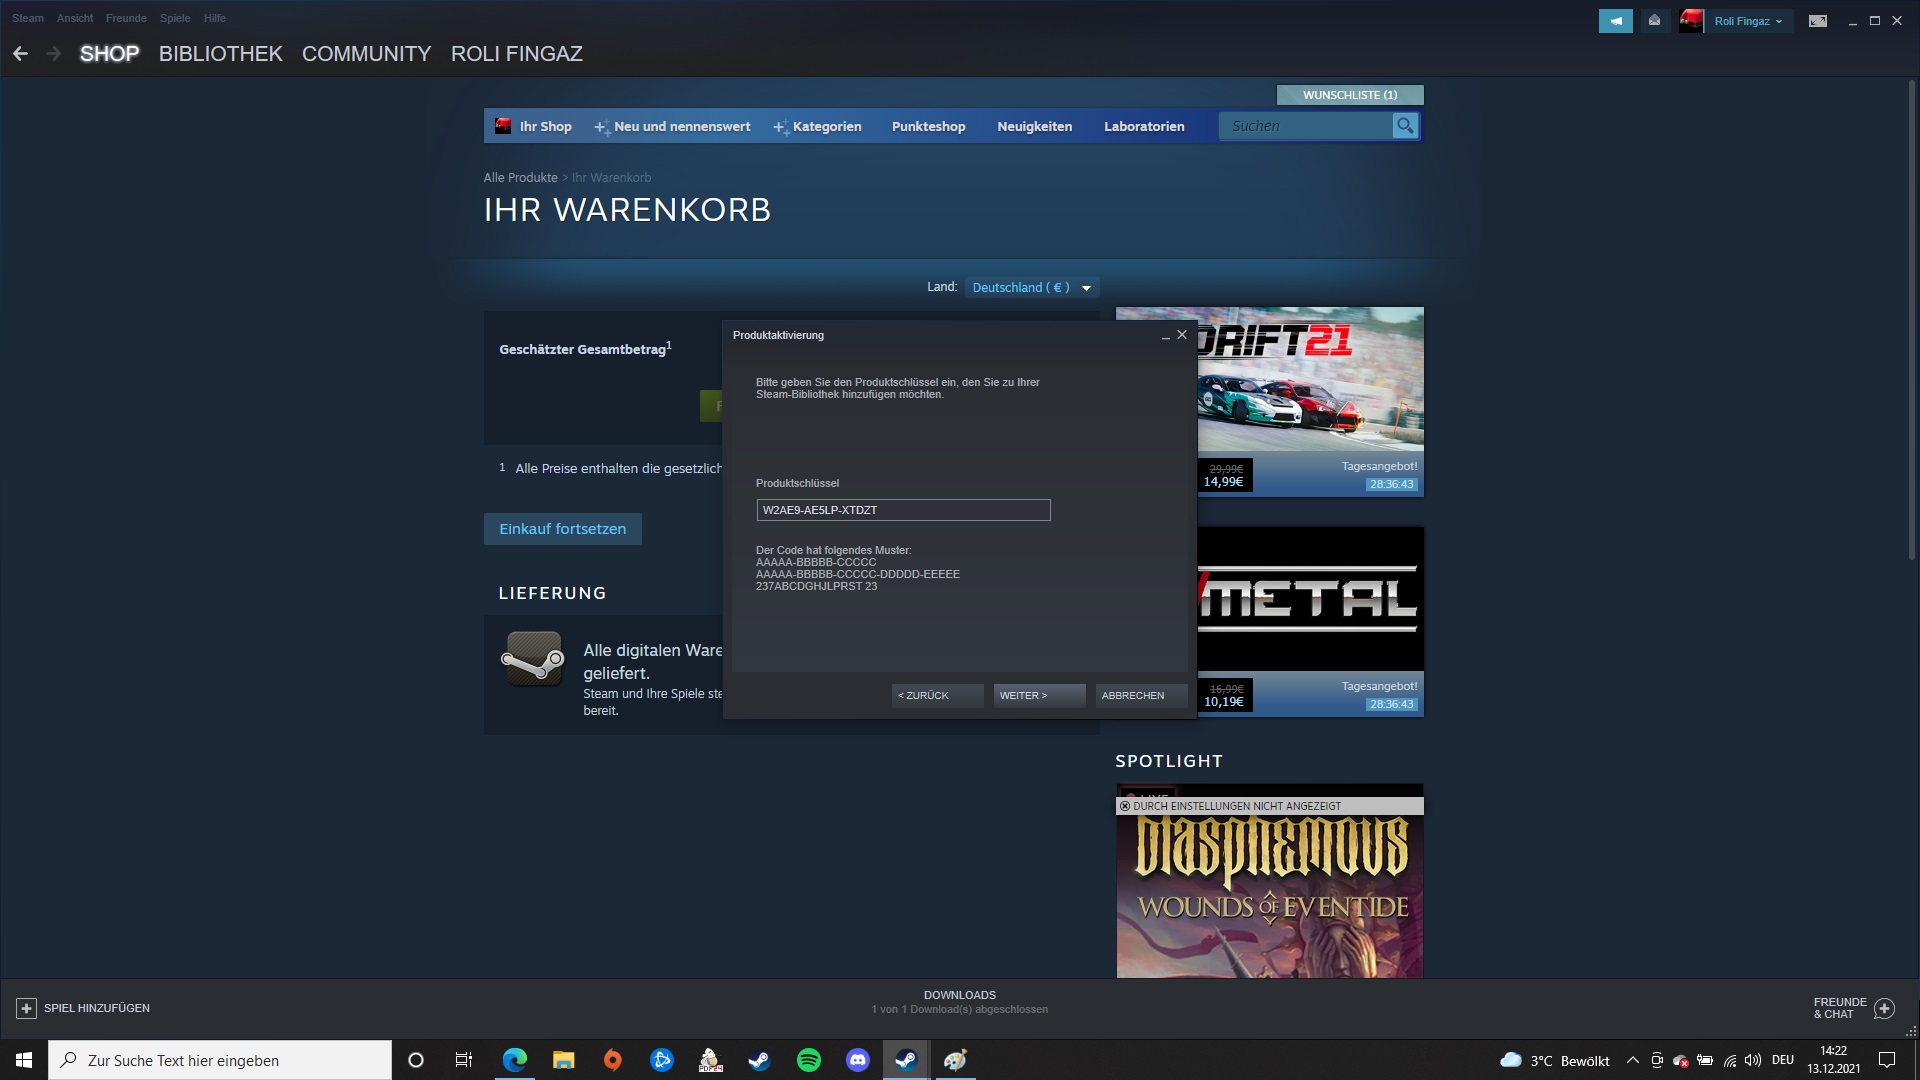Open the Blasphemous Wounds of Eventide spotlight

click(x=1270, y=881)
